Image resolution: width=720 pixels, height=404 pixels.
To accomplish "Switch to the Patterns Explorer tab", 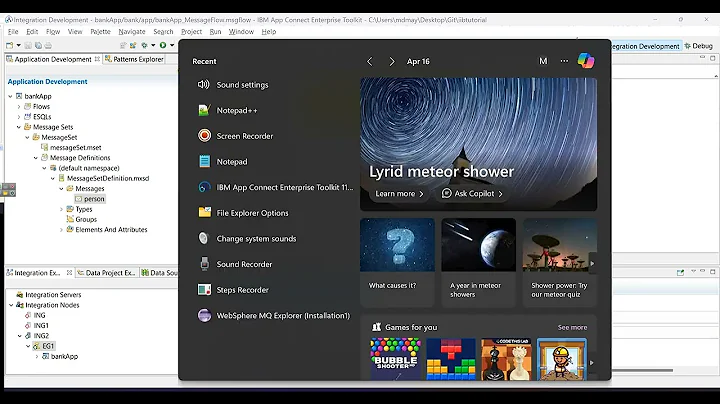I will coord(134,59).
